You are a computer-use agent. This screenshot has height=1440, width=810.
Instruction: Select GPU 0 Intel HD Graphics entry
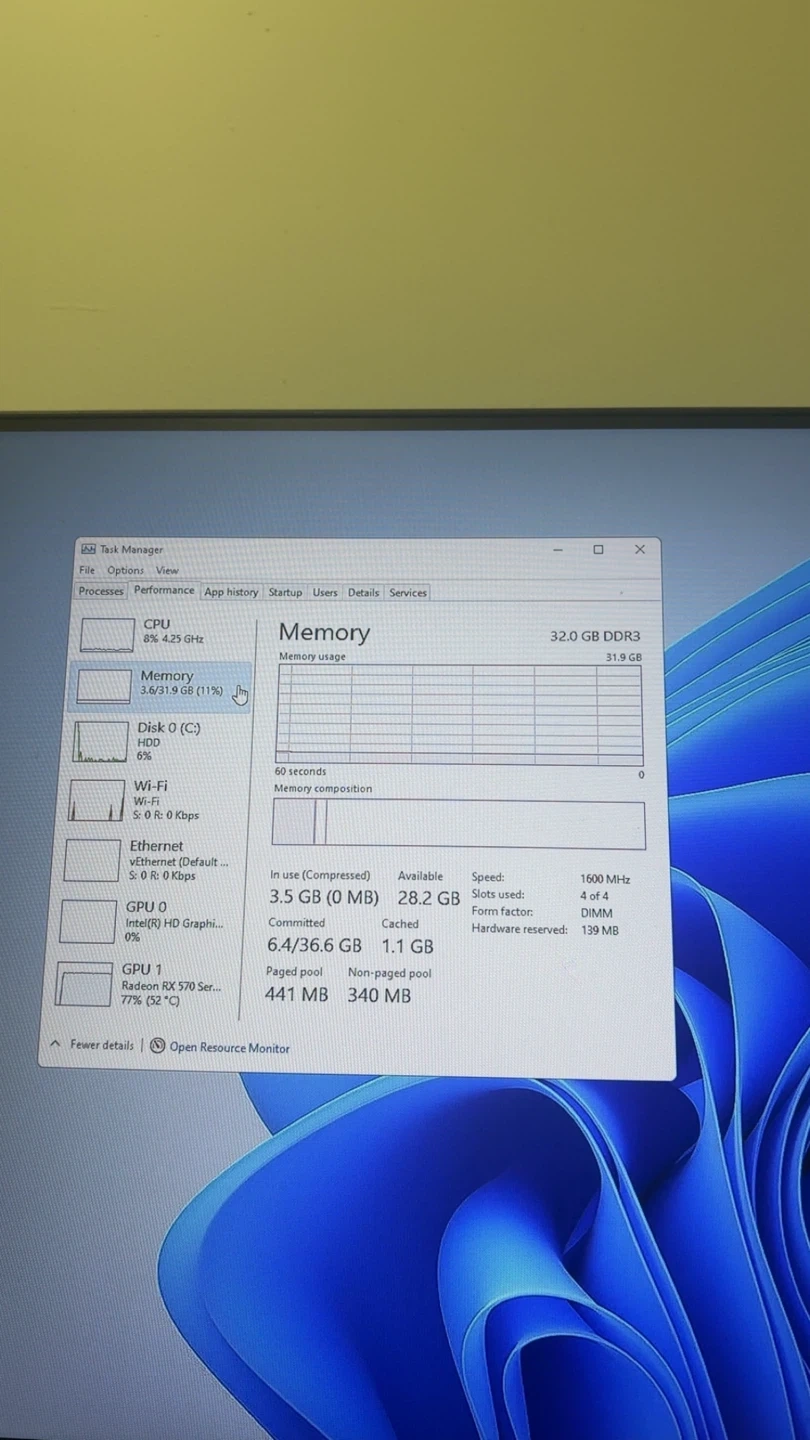click(x=88, y=922)
